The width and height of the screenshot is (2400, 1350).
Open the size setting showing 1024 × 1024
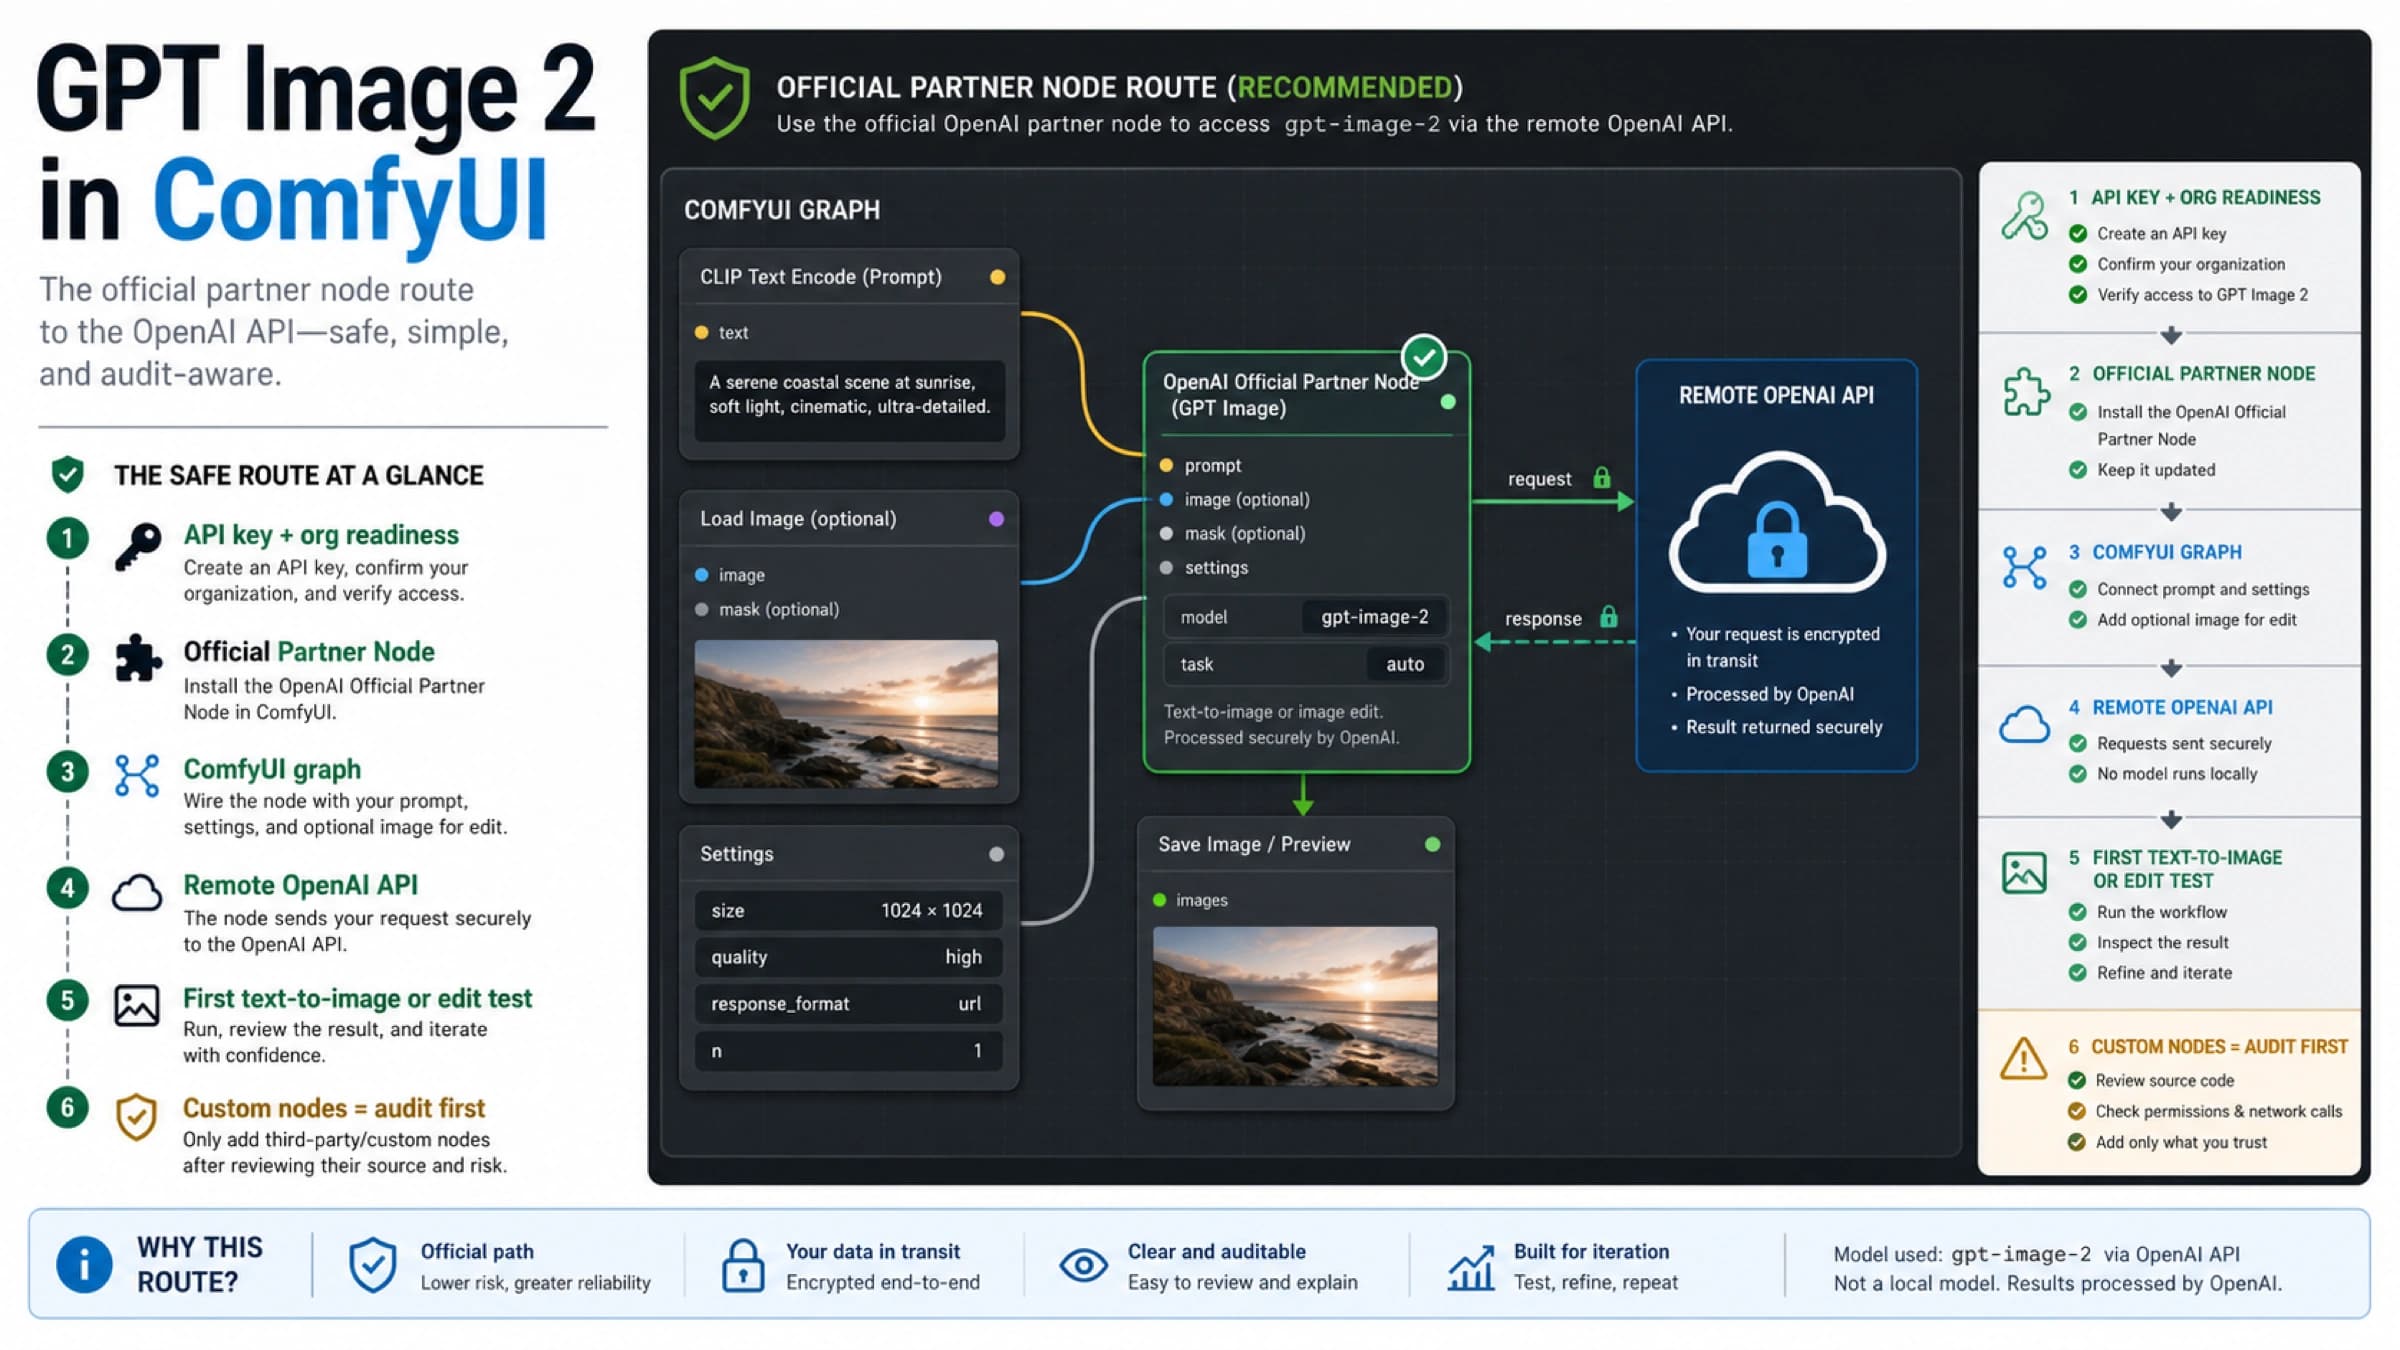(x=848, y=910)
